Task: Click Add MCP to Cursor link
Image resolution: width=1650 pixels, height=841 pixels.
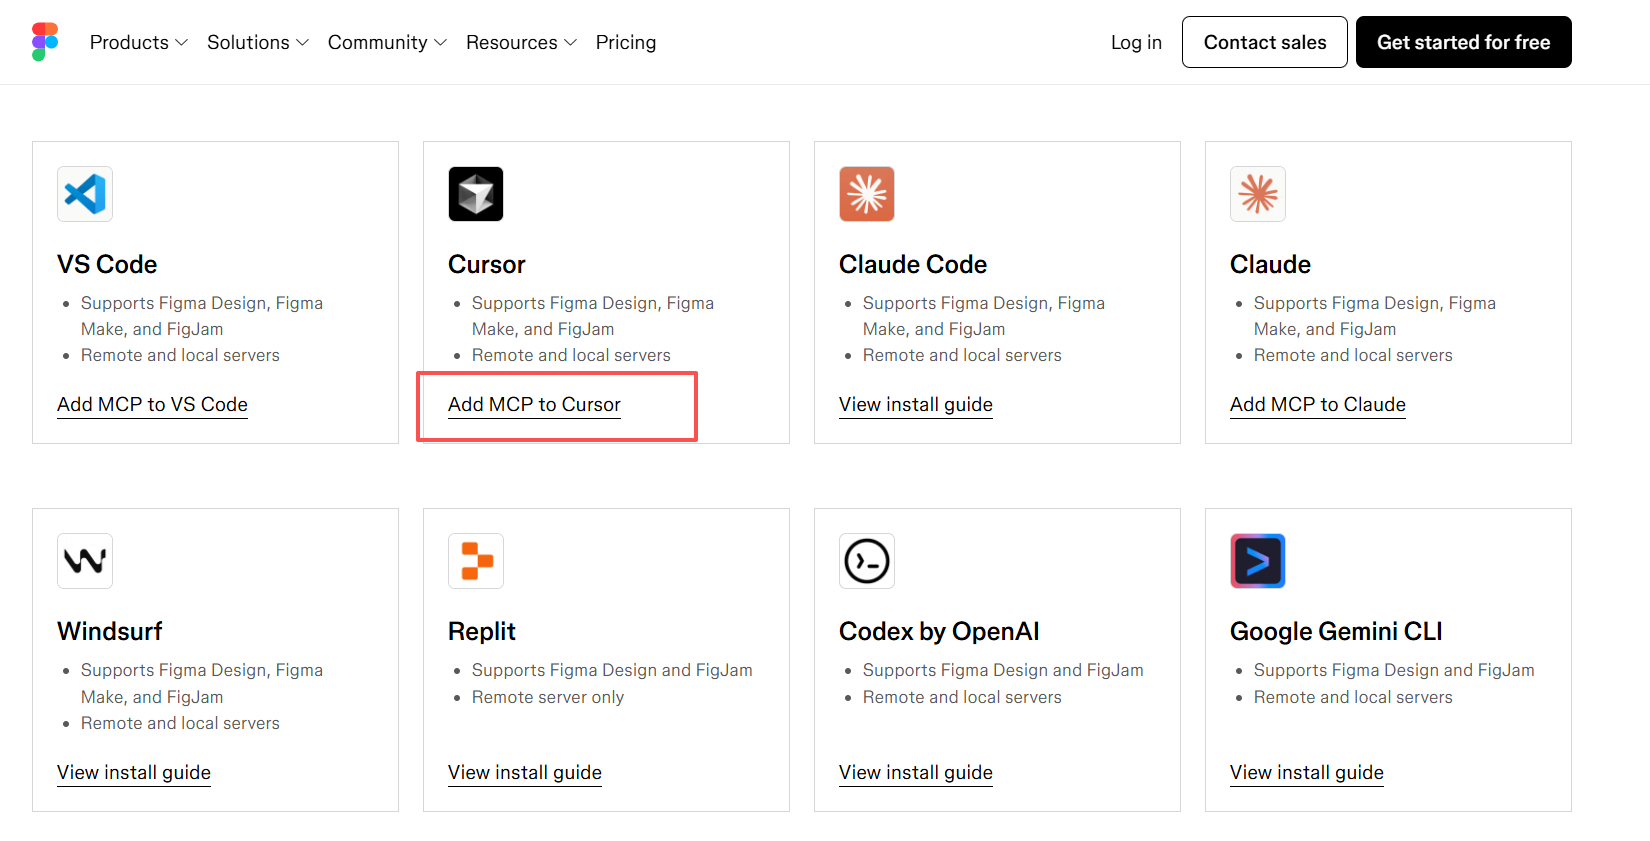Action: click(534, 404)
